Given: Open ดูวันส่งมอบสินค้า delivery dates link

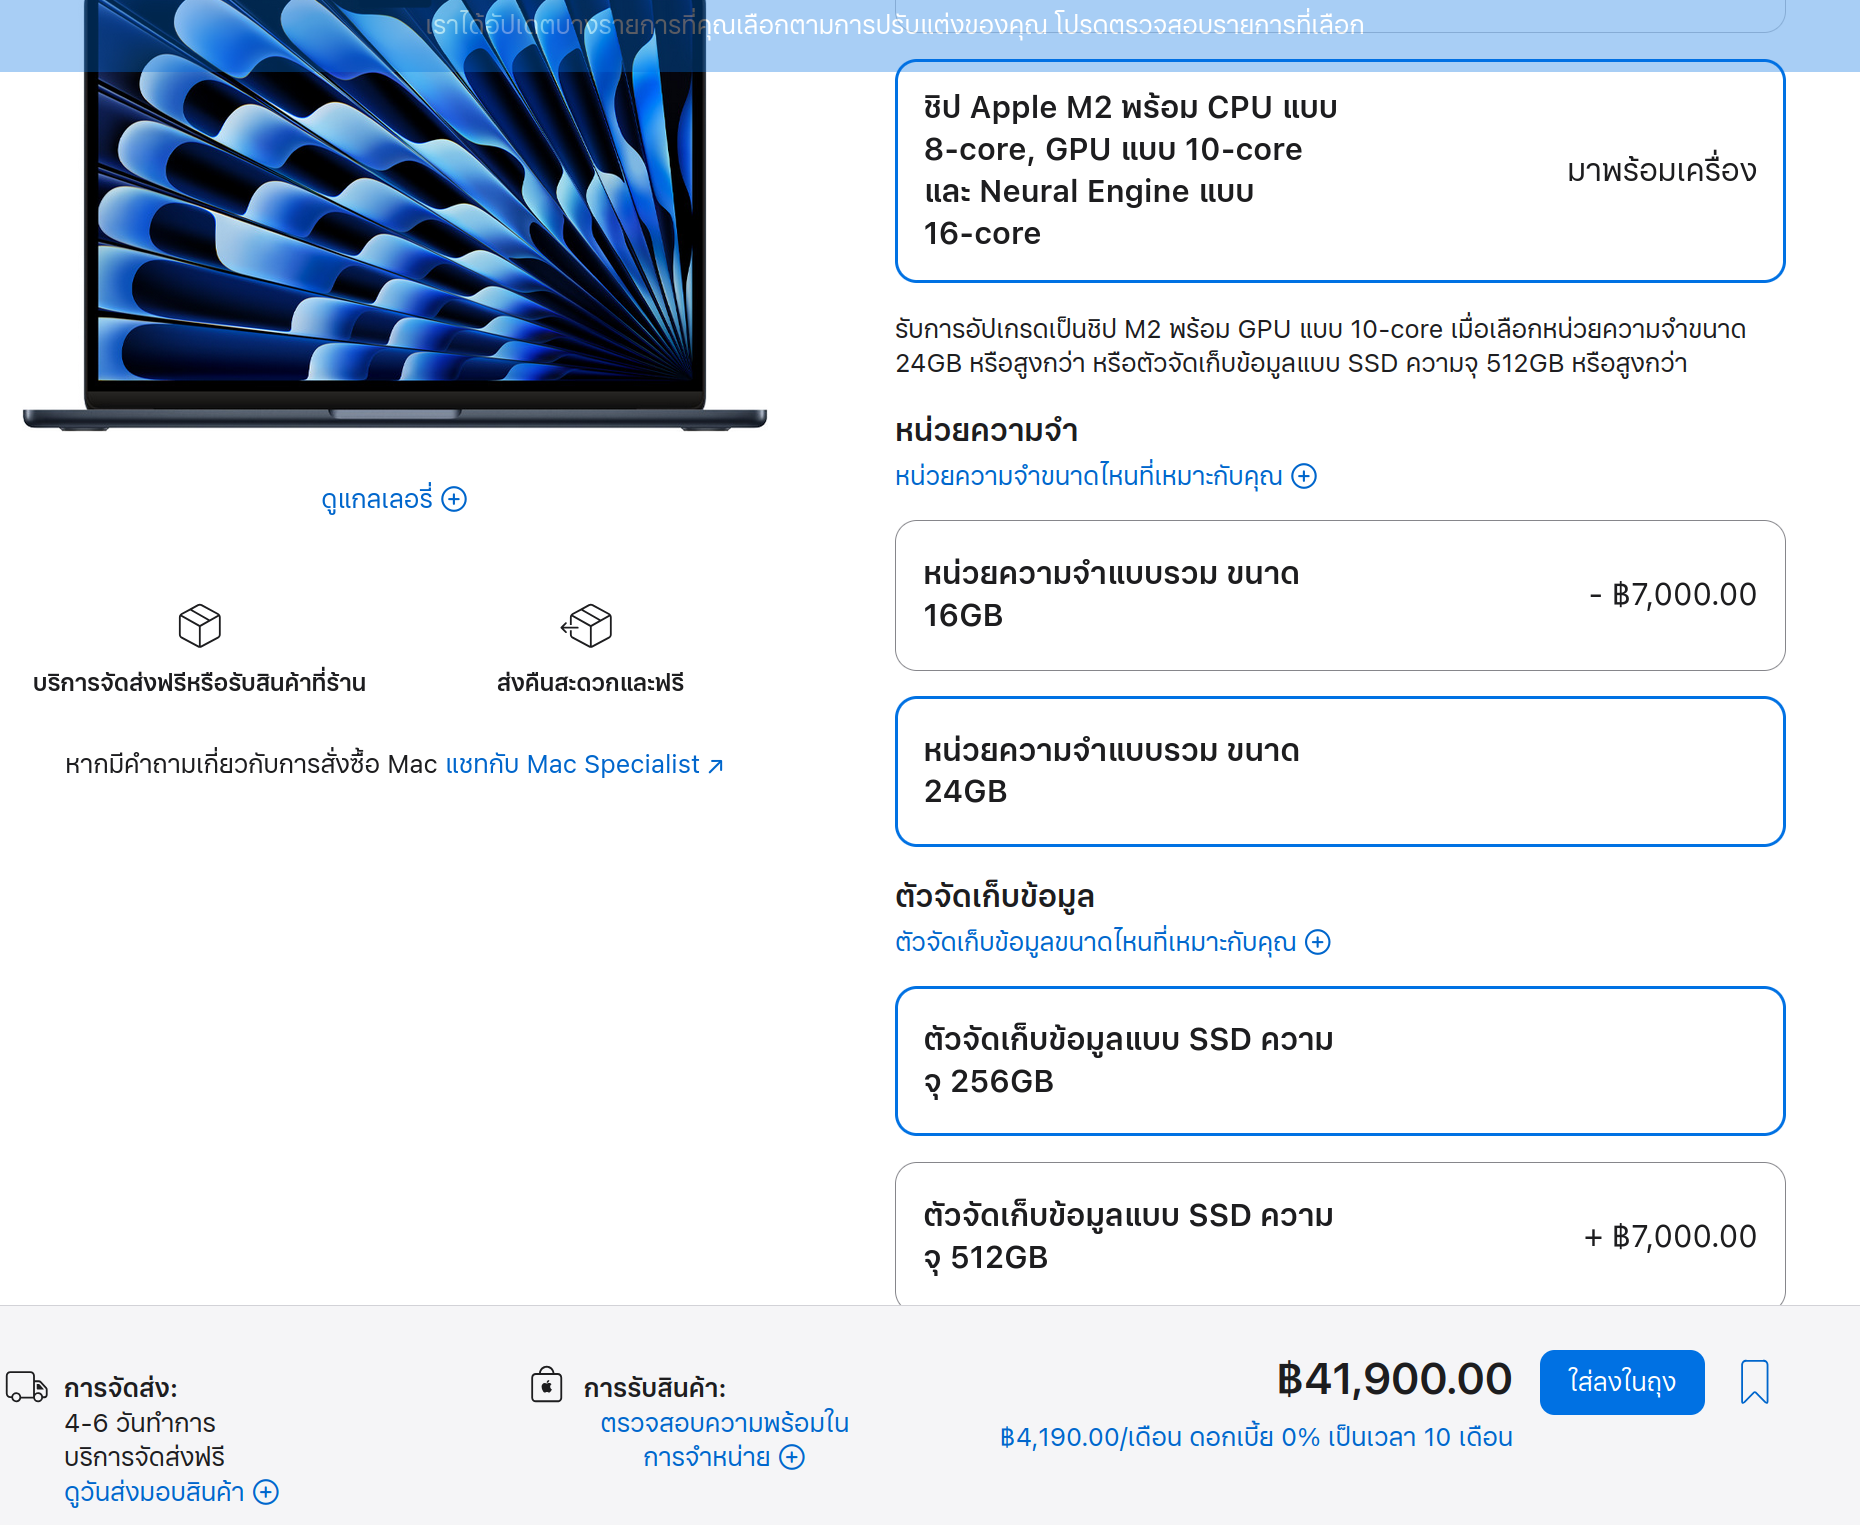Looking at the screenshot, I should [x=171, y=1492].
